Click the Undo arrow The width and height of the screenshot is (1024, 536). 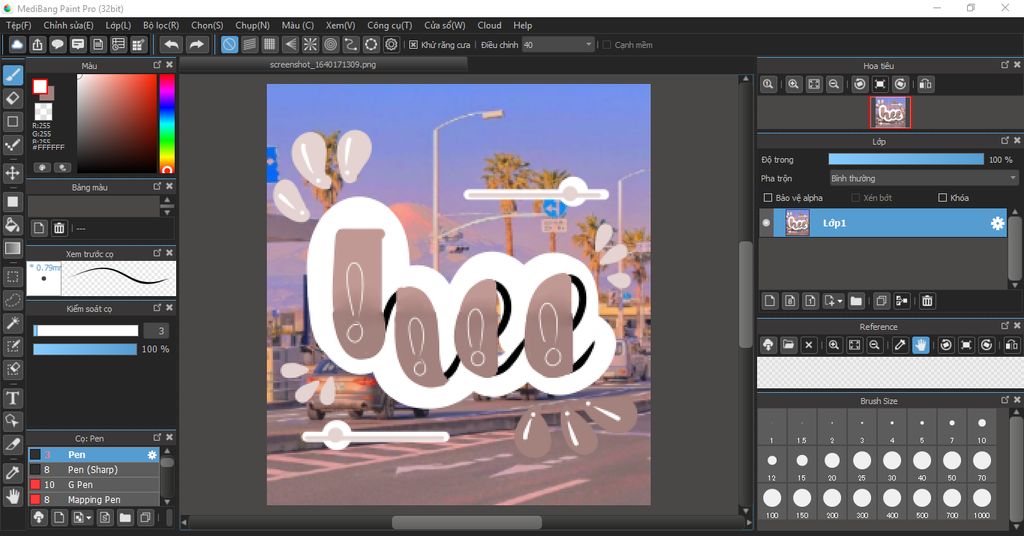(171, 44)
